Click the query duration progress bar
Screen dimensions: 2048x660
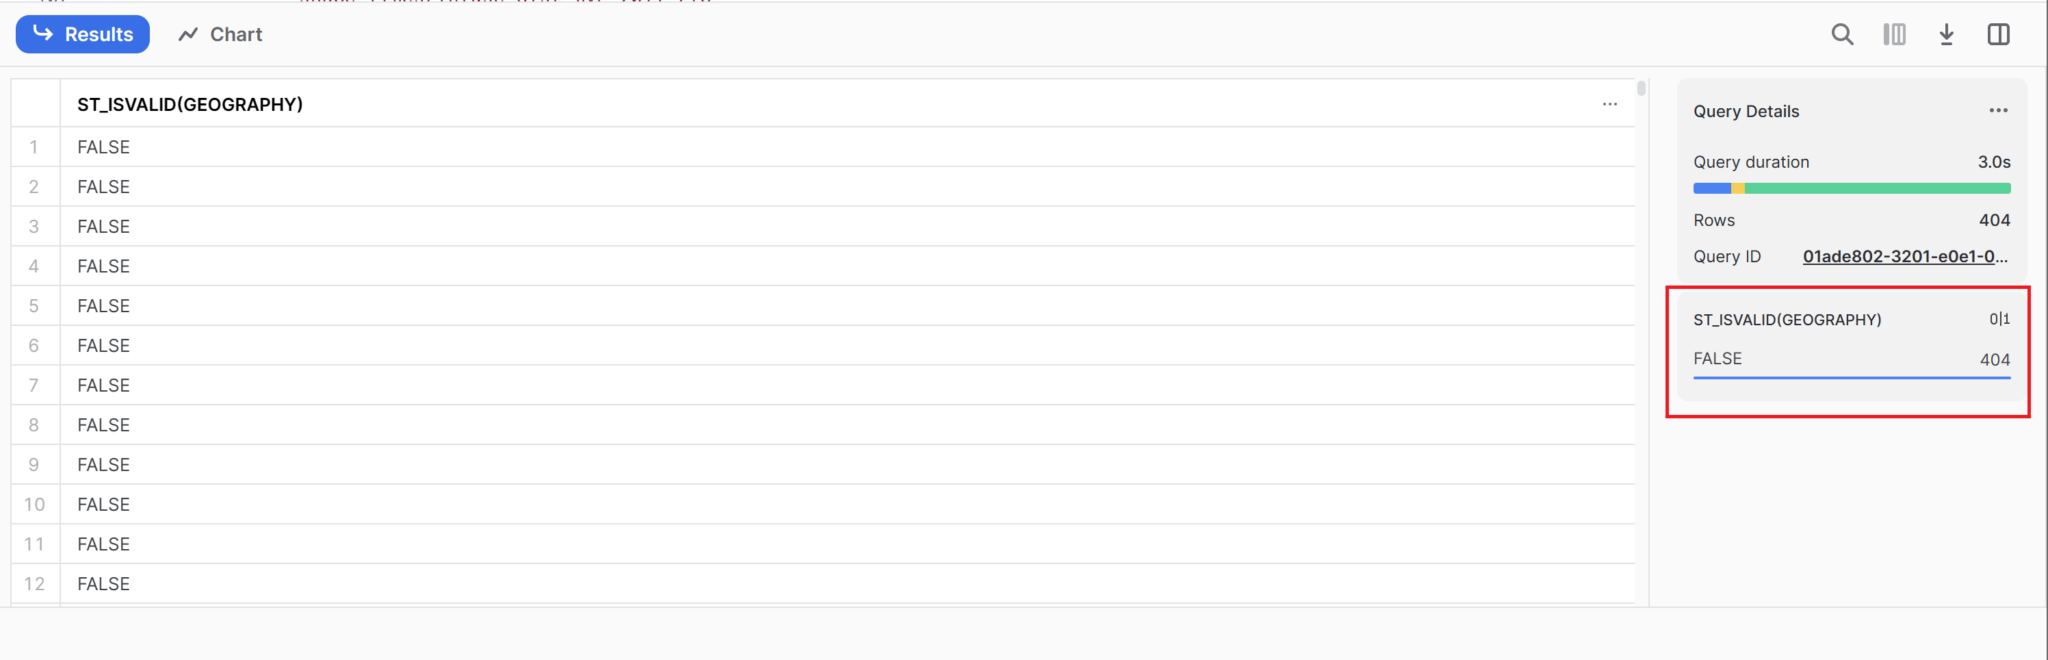point(1851,187)
